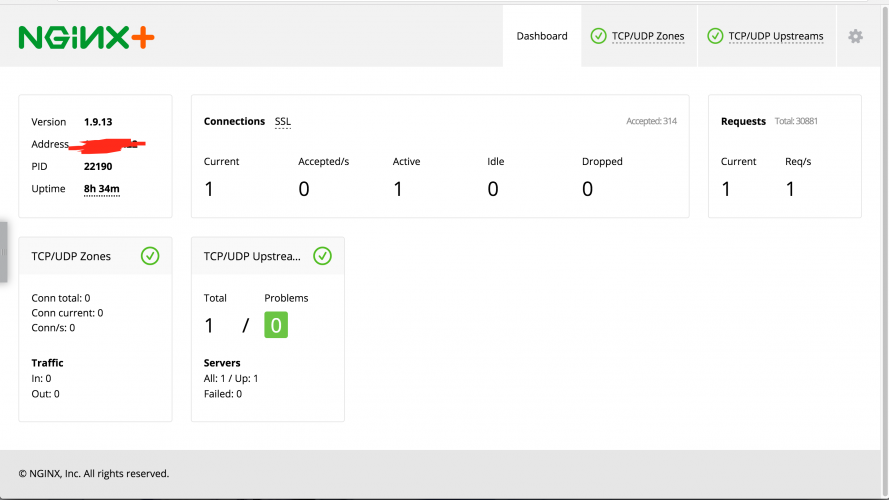This screenshot has width=889, height=500.
Task: Open the settings gear icon
Action: [855, 36]
